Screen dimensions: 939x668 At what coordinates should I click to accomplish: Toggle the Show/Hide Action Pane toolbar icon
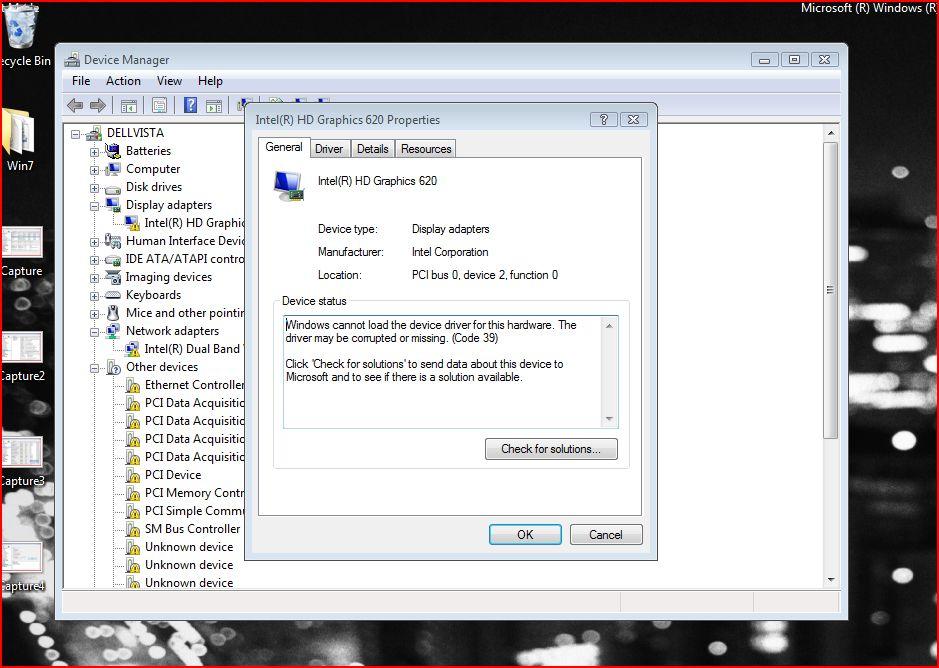[214, 106]
